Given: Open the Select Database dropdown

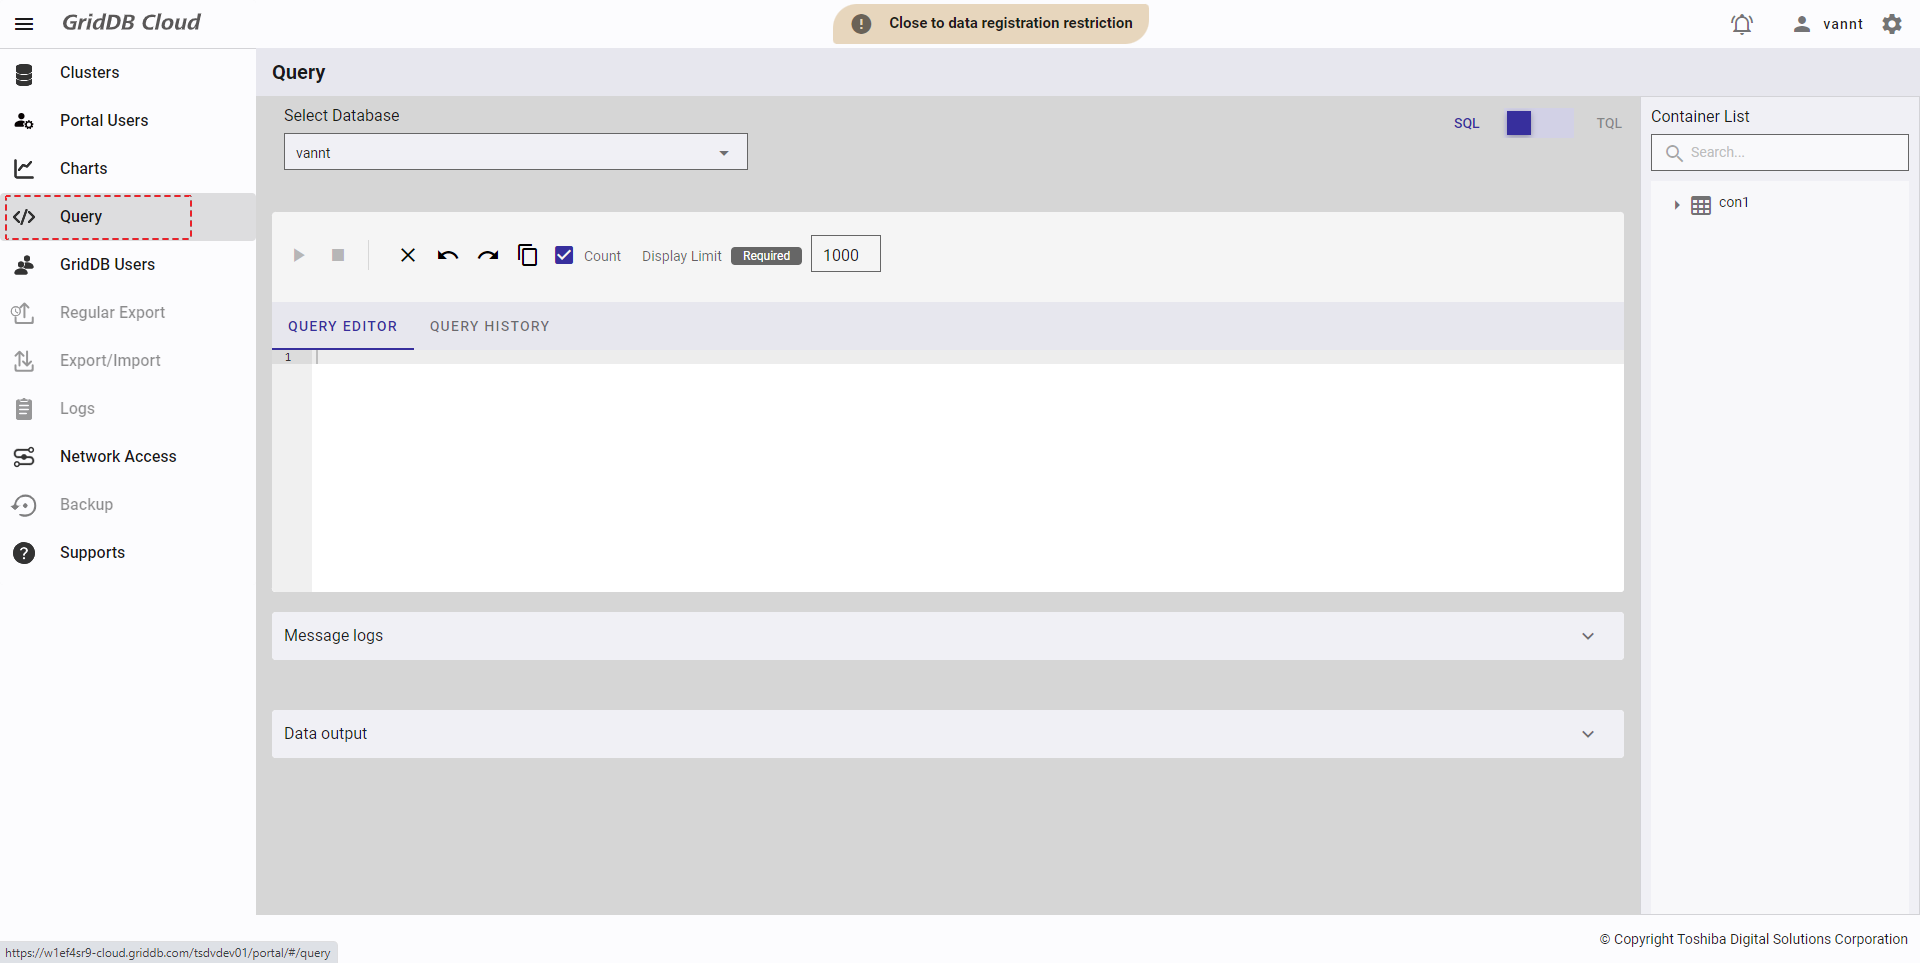Looking at the screenshot, I should [516, 152].
